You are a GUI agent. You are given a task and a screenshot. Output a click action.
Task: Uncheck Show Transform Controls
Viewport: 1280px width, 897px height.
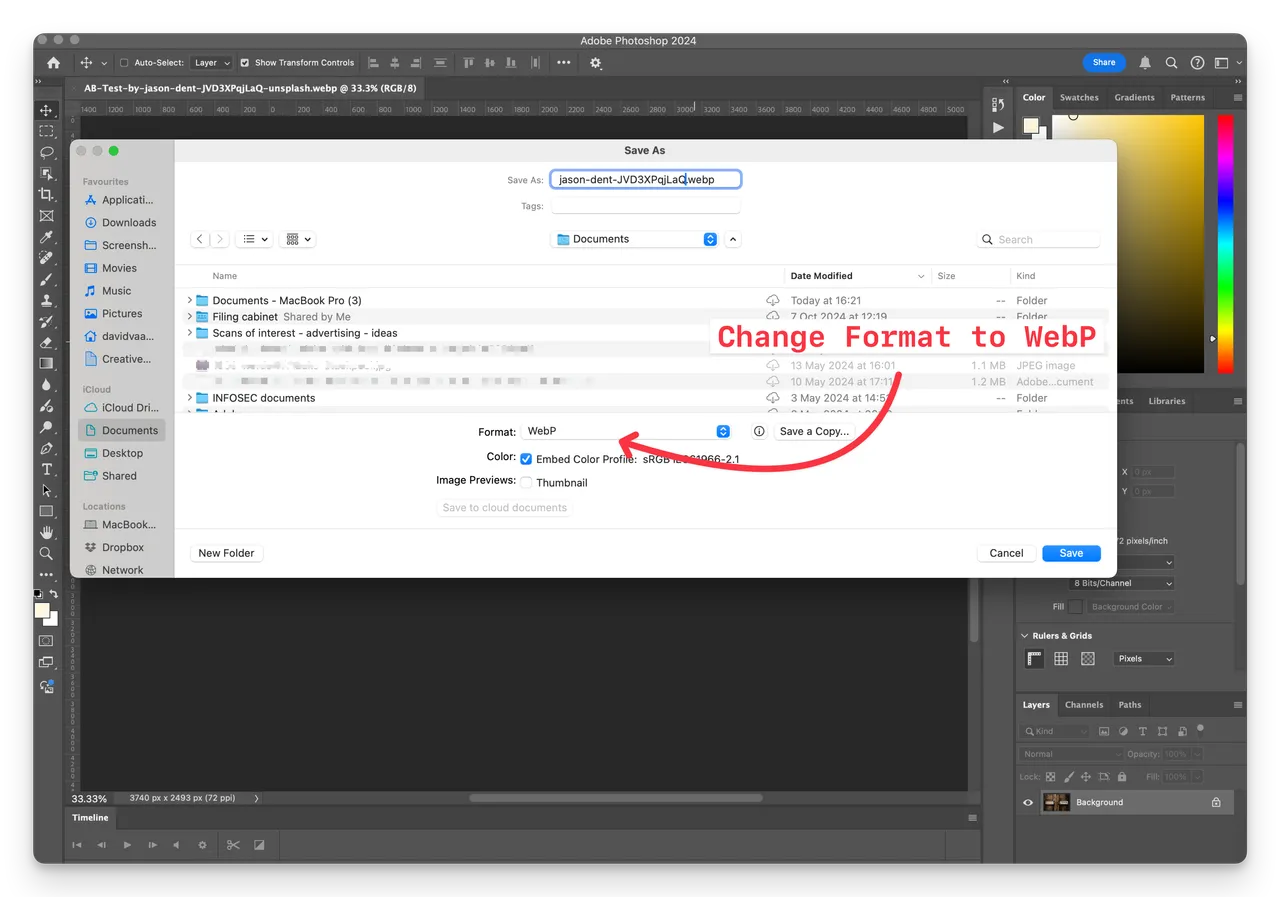[x=245, y=62]
